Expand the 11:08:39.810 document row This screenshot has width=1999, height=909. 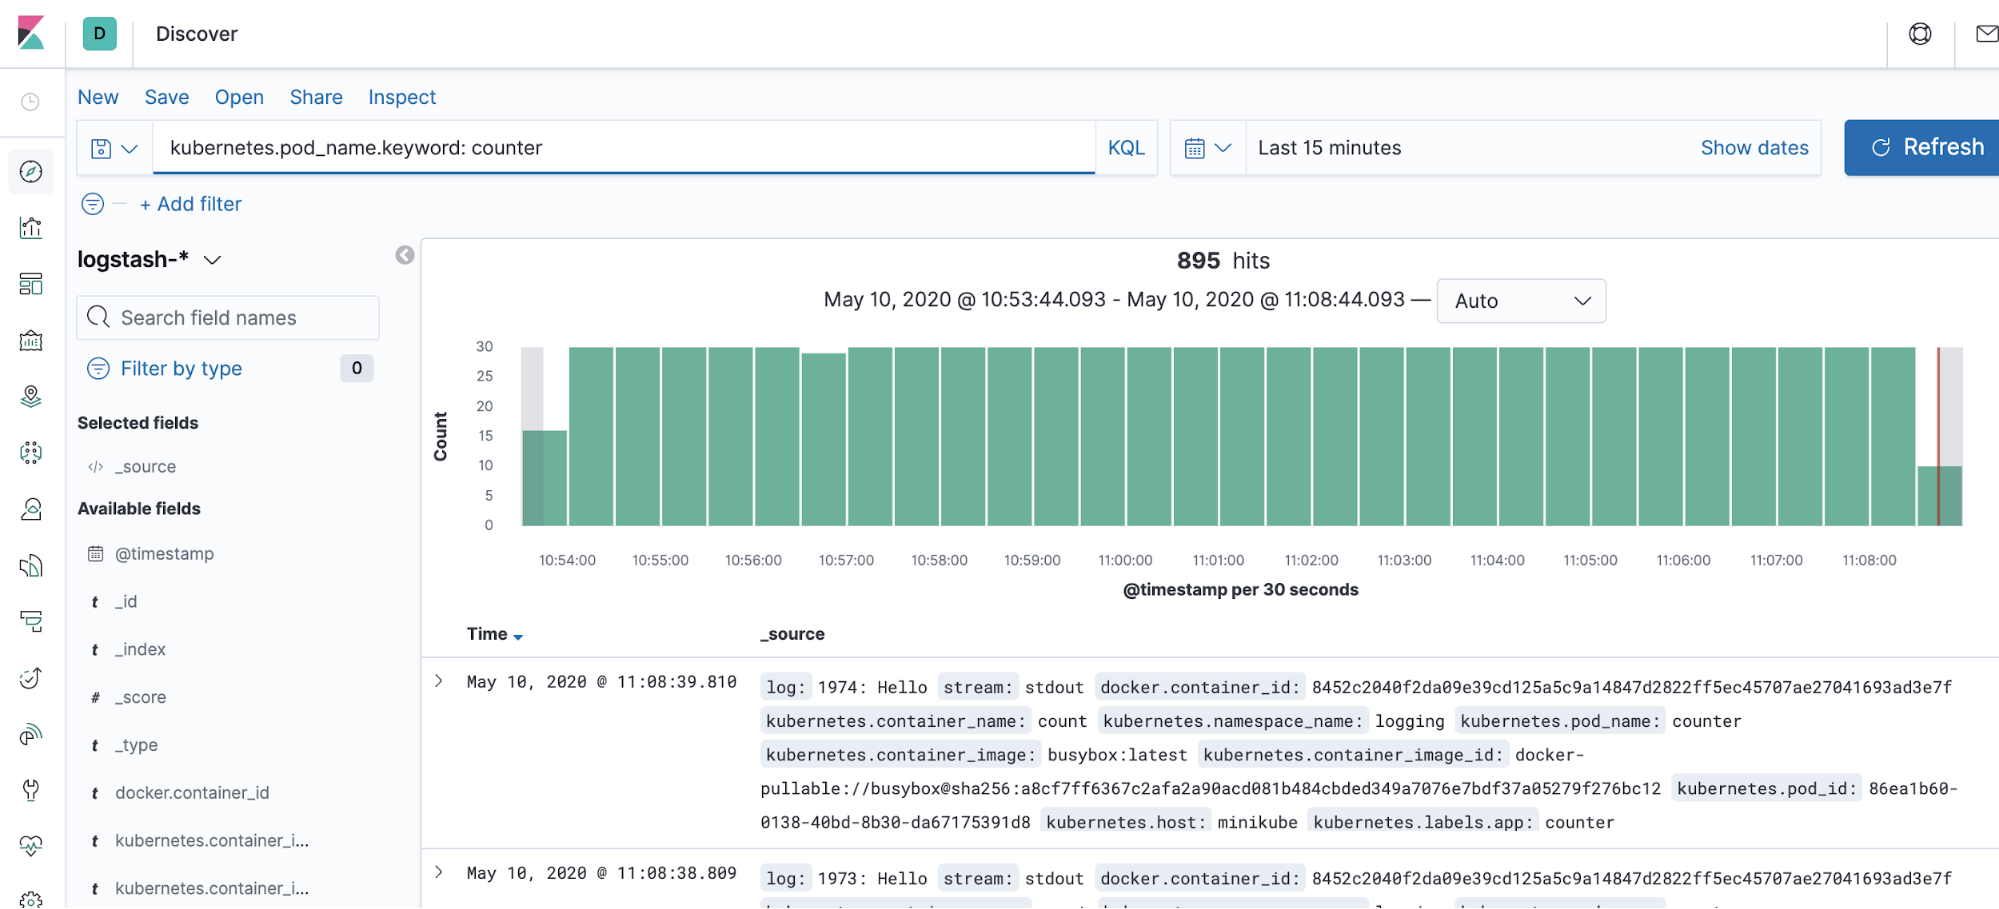tap(438, 681)
